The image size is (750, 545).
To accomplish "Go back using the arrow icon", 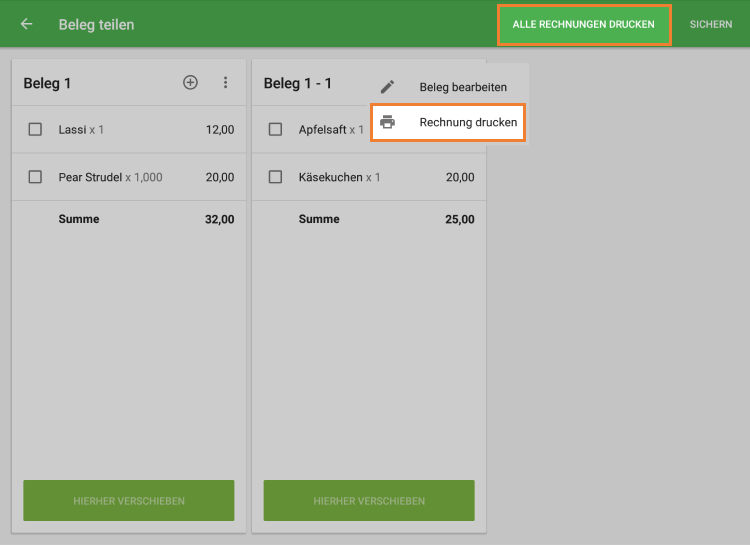I will 27,24.
